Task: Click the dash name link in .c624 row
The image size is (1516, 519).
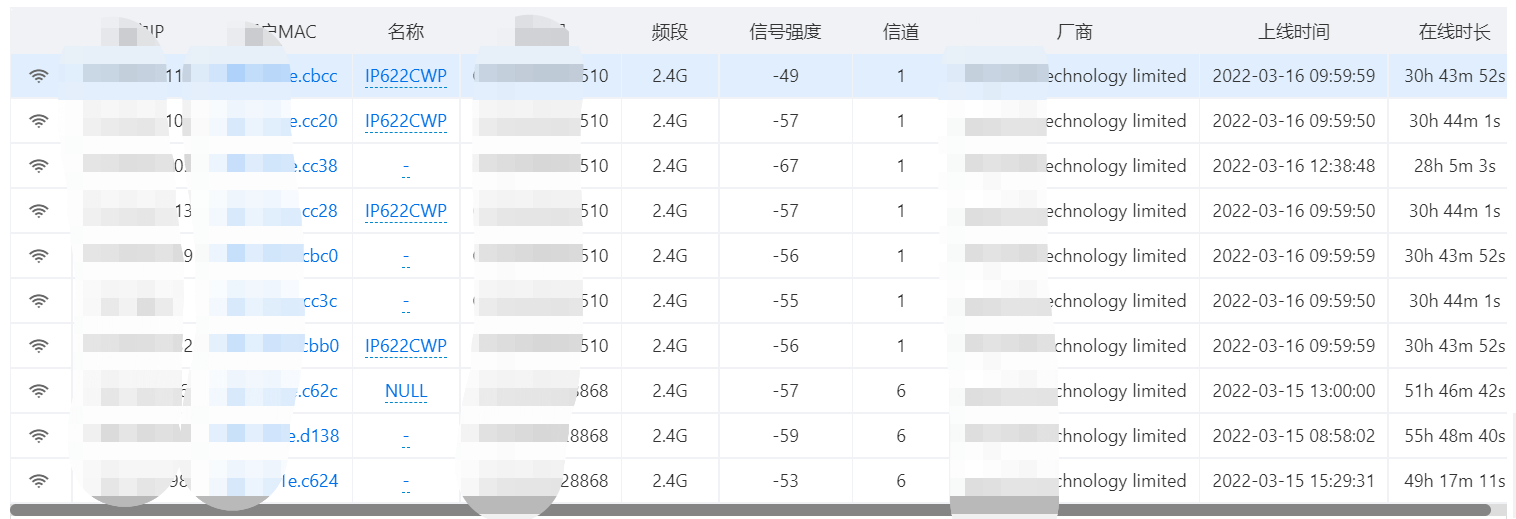Action: click(406, 482)
